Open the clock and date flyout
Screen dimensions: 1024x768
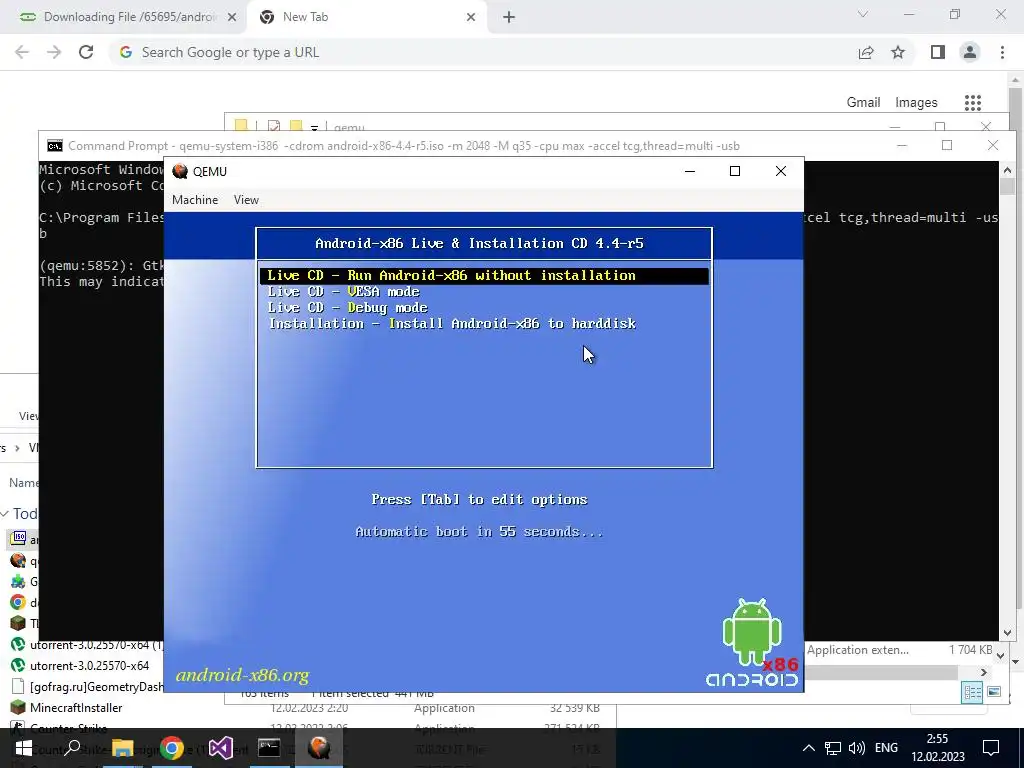point(938,748)
